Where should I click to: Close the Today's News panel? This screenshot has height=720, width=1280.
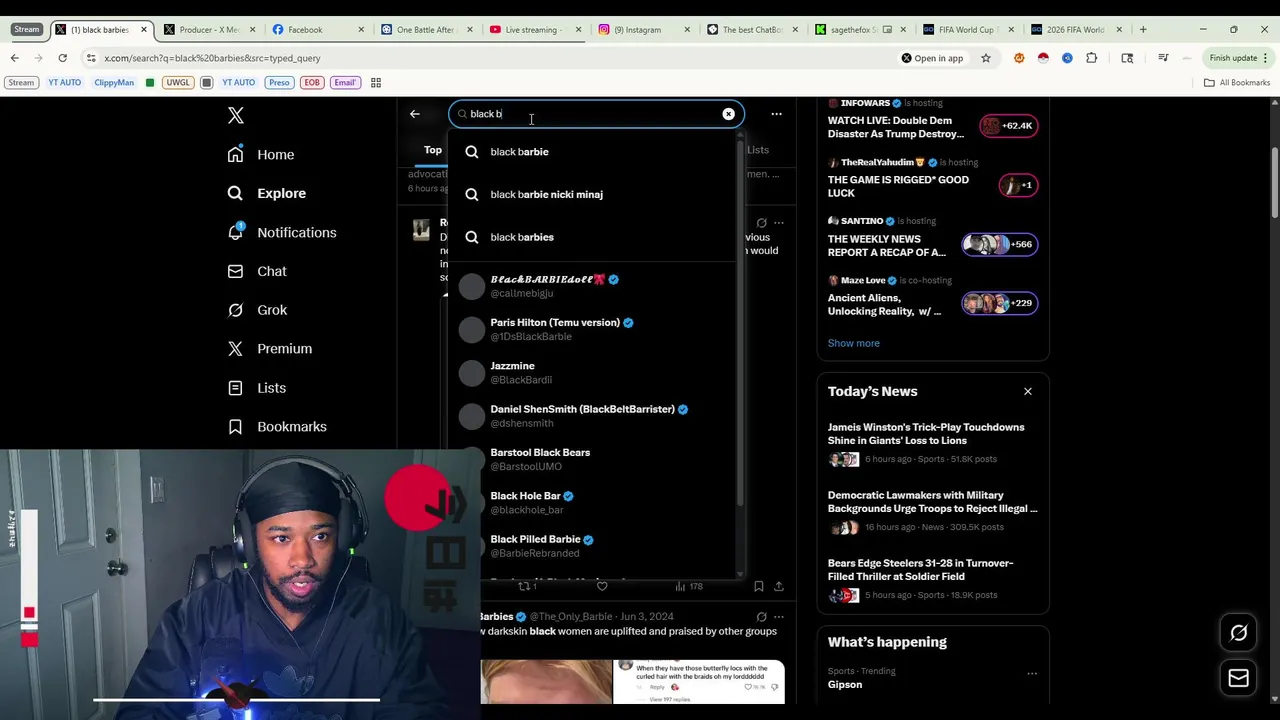(1027, 392)
